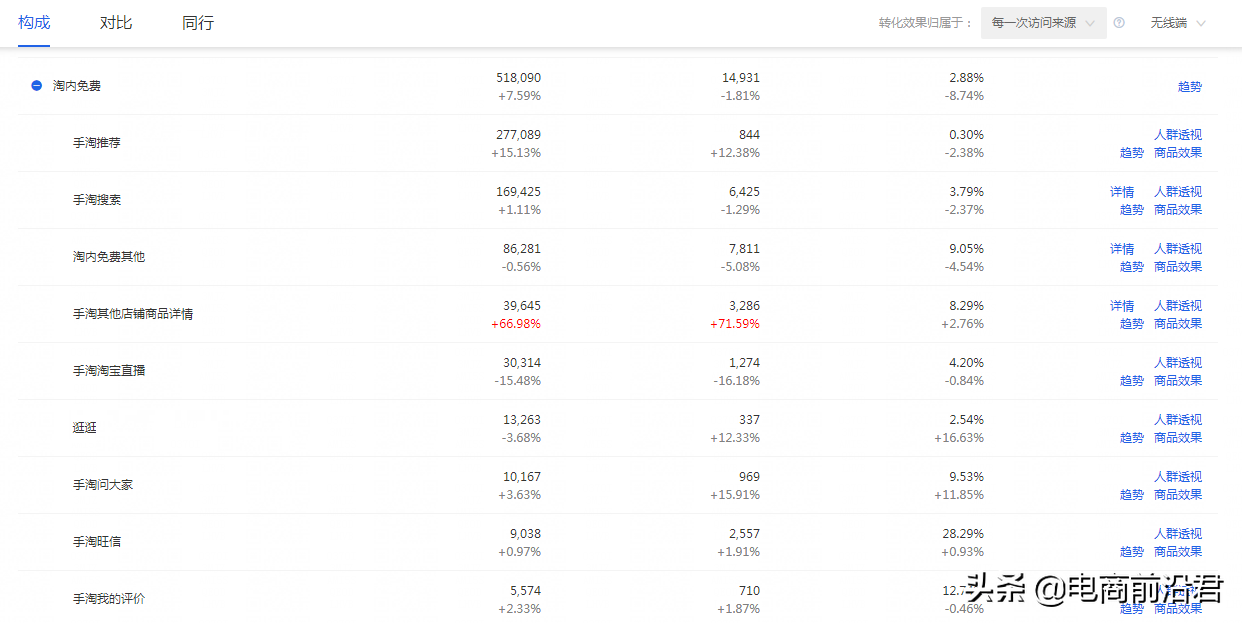Image resolution: width=1242 pixels, height=623 pixels.
Task: View 商品效果 for 逛逛 row
Action: tap(1178, 438)
